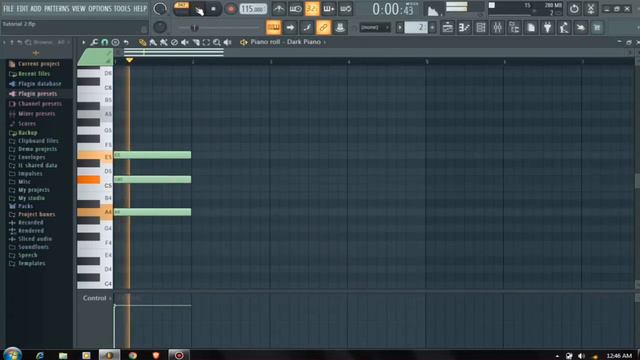
Task: Open the ADD menu
Action: [x=36, y=9]
